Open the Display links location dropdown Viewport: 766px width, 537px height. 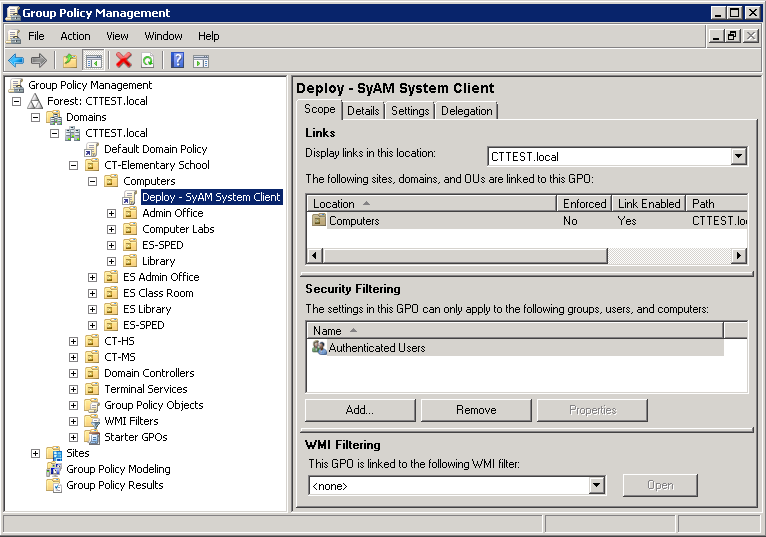(x=738, y=156)
